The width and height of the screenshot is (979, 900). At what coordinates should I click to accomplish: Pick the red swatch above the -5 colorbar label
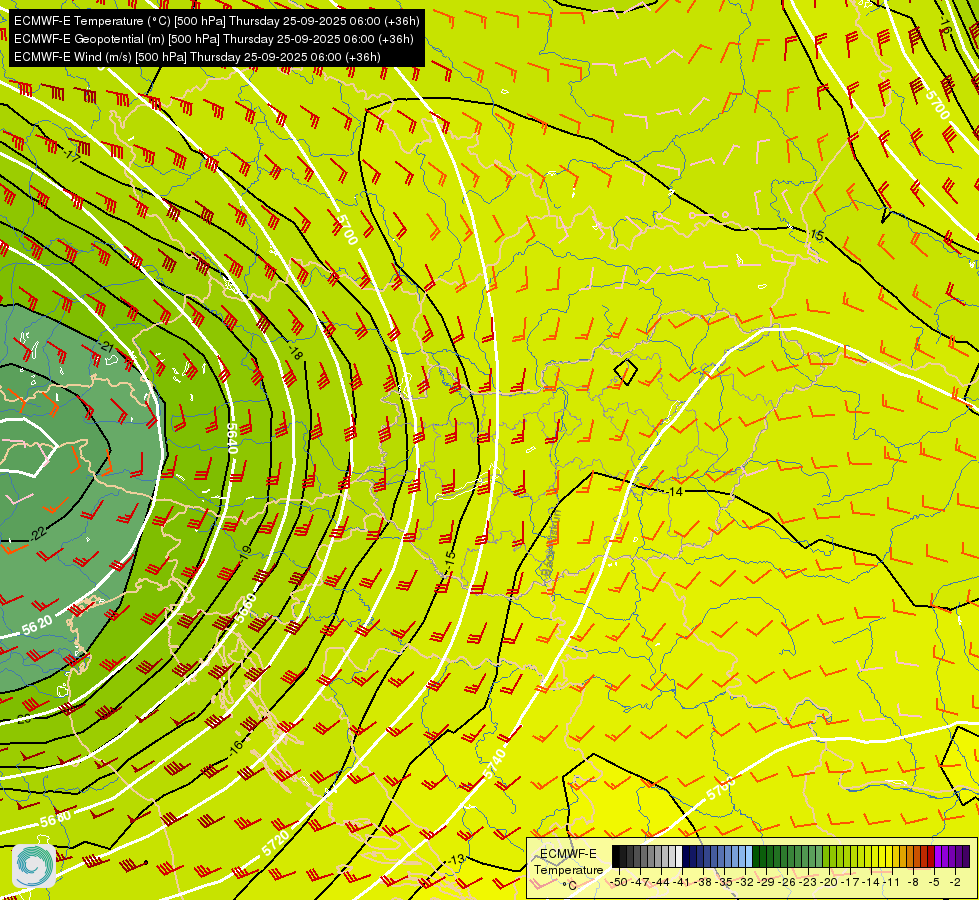point(931,856)
